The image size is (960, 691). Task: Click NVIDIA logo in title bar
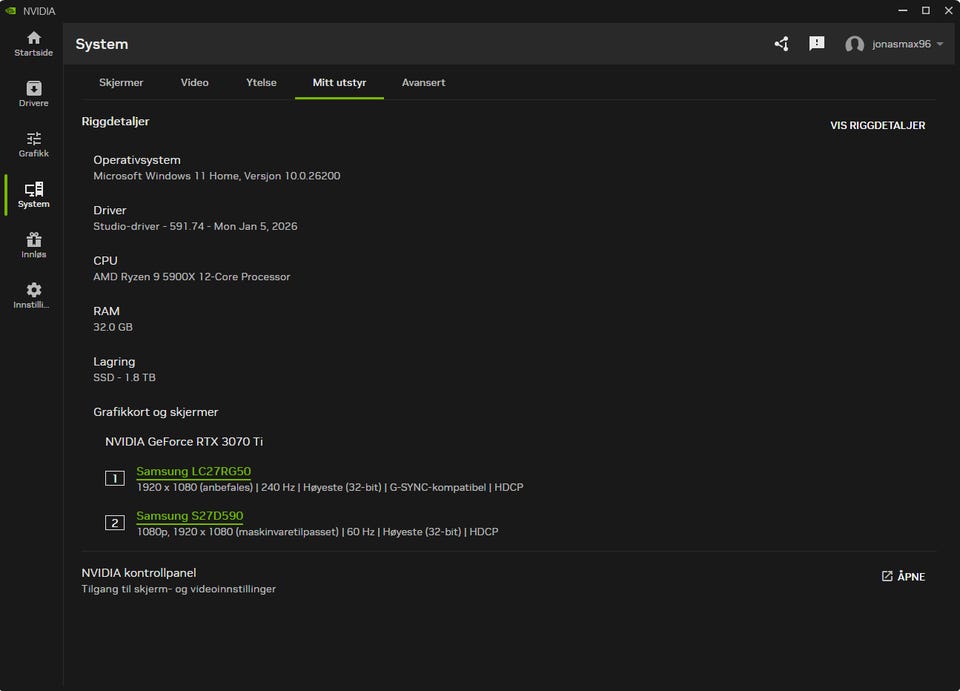click(x=10, y=11)
